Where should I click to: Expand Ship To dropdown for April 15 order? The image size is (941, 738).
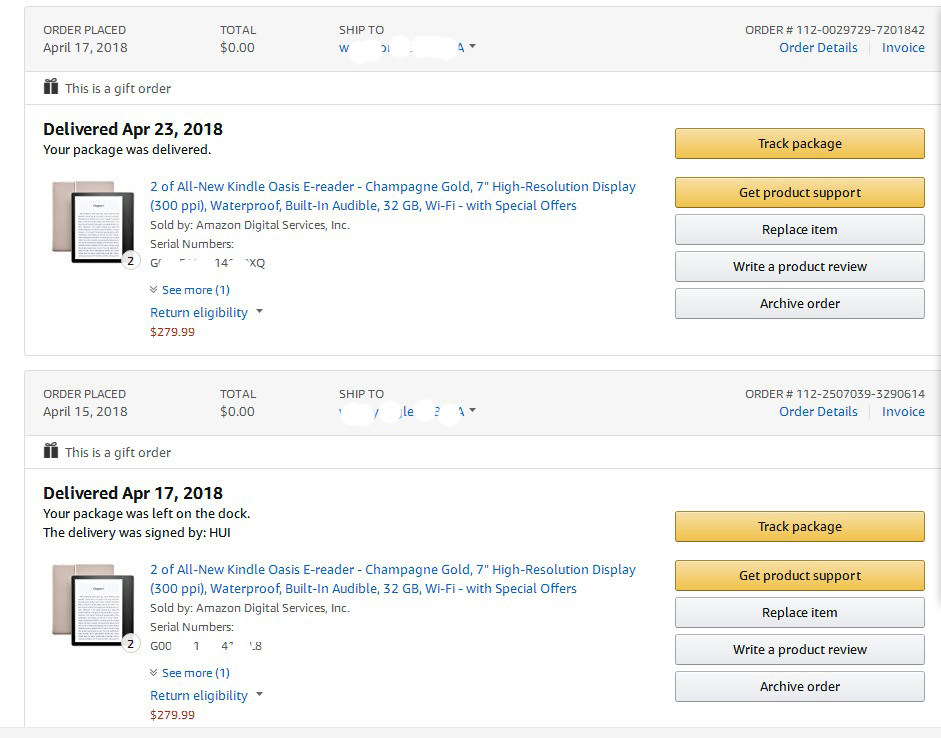click(x=472, y=411)
